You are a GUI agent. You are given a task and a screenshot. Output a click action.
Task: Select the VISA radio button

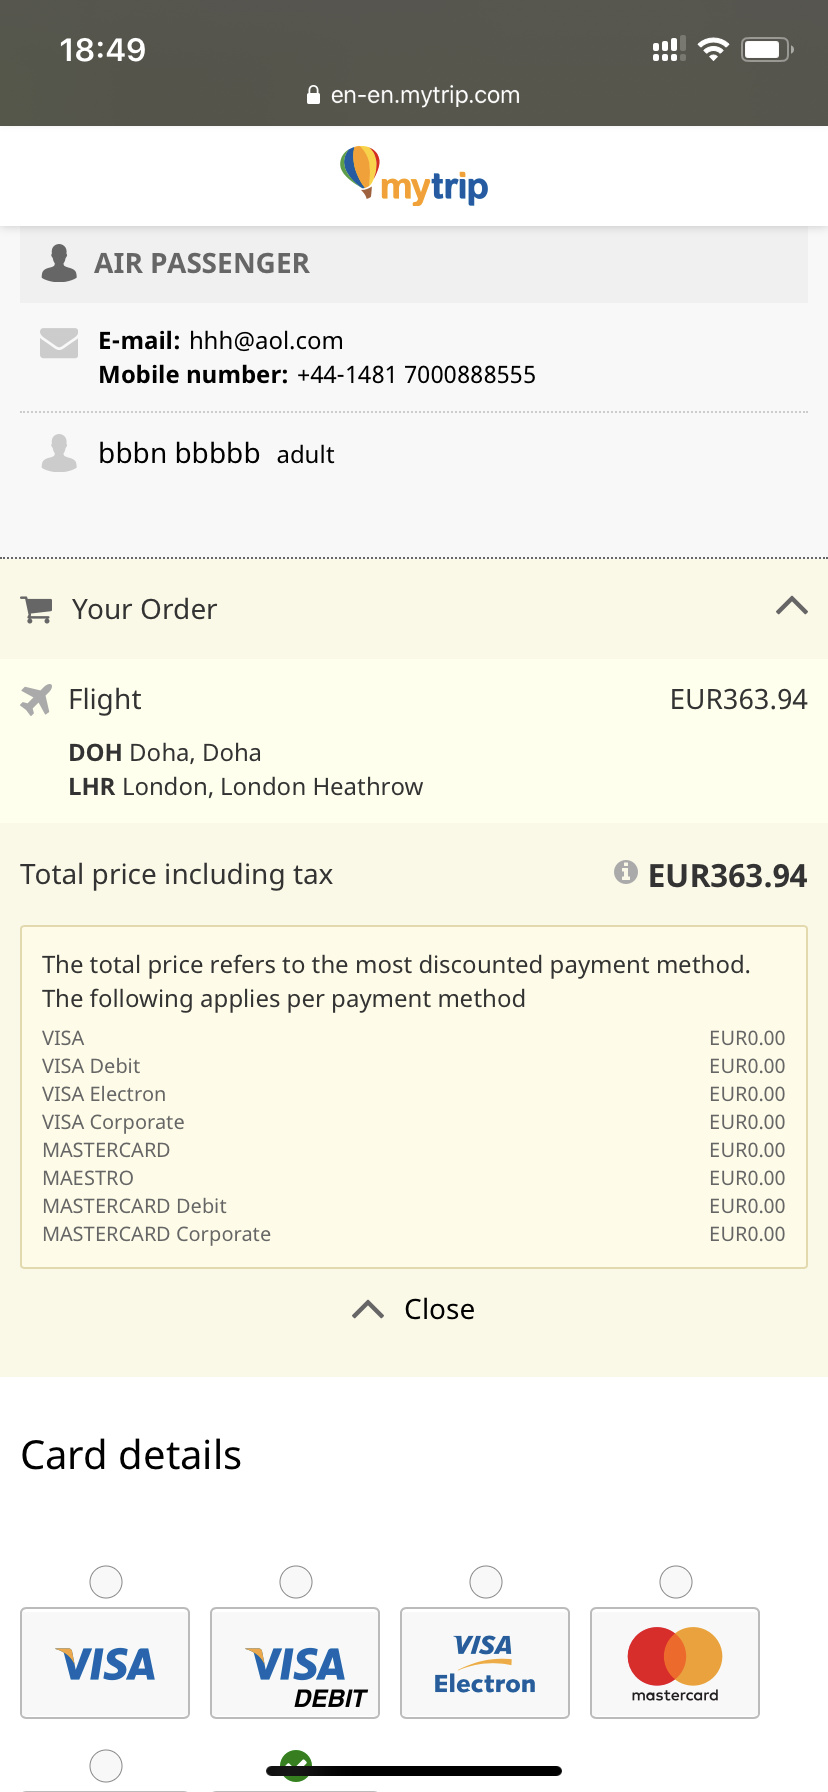coord(106,1582)
